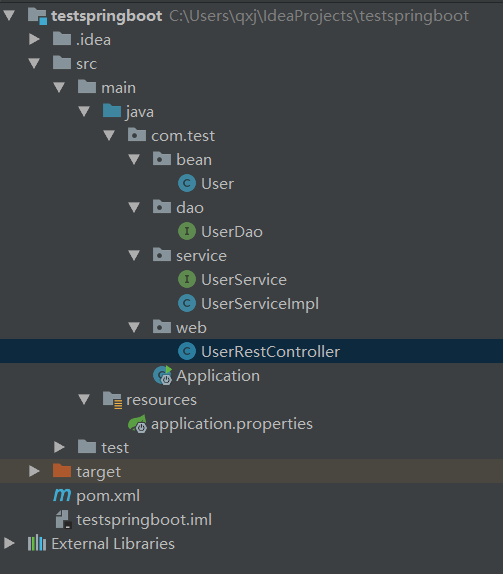Image resolution: width=503 pixels, height=574 pixels.
Task: Select the User class name
Action: (x=217, y=184)
